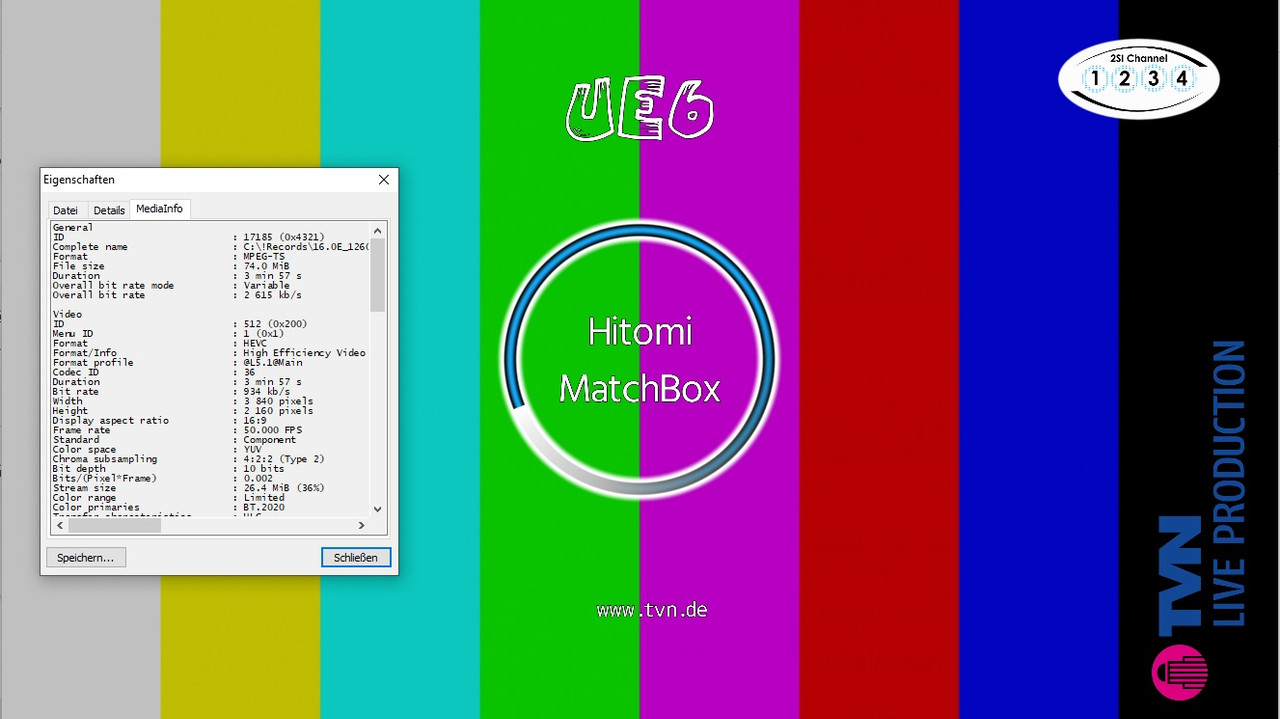Screen dimensions: 1280x719
Task: Click the '512 (0x200)' value
Action: (x=275, y=324)
